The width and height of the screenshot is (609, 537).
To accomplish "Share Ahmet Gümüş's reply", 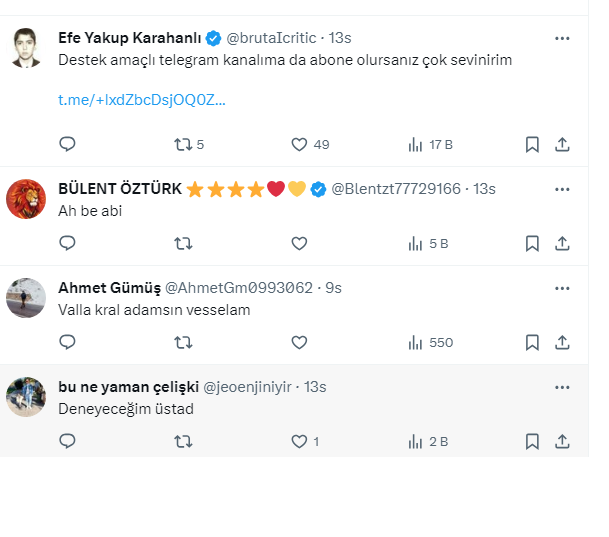I will 562,342.
